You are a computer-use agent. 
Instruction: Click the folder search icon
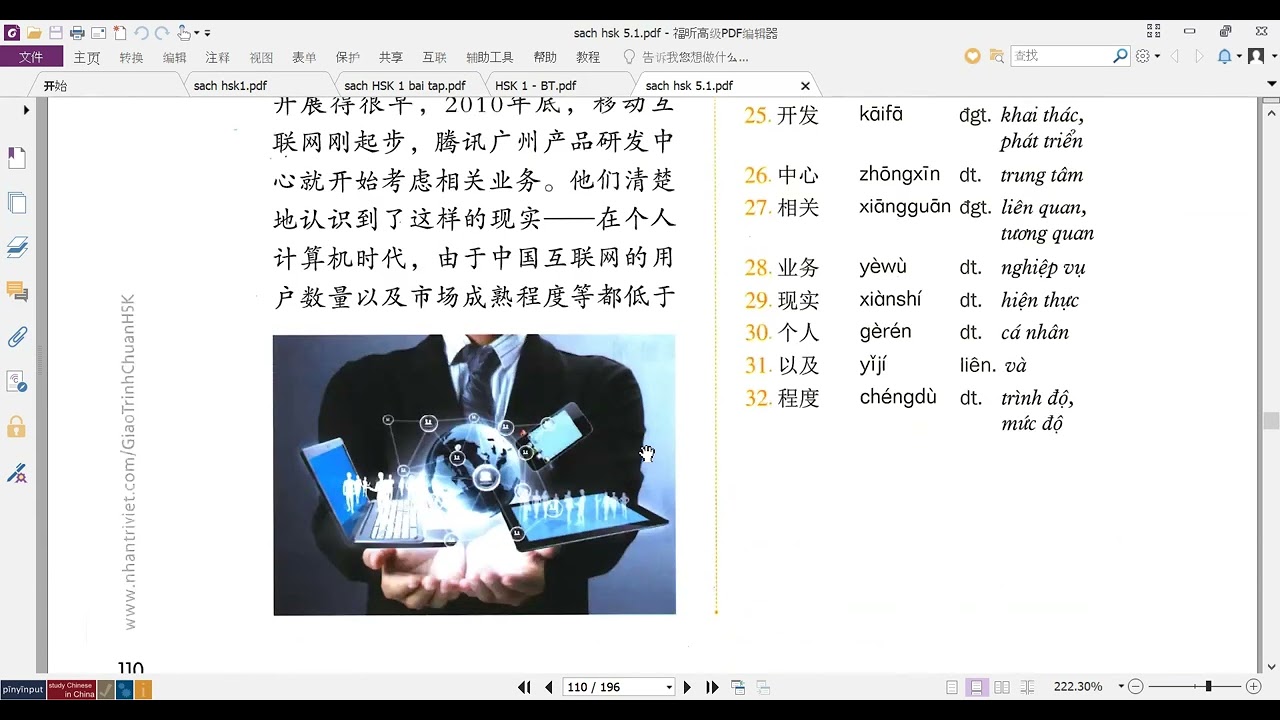tap(996, 56)
